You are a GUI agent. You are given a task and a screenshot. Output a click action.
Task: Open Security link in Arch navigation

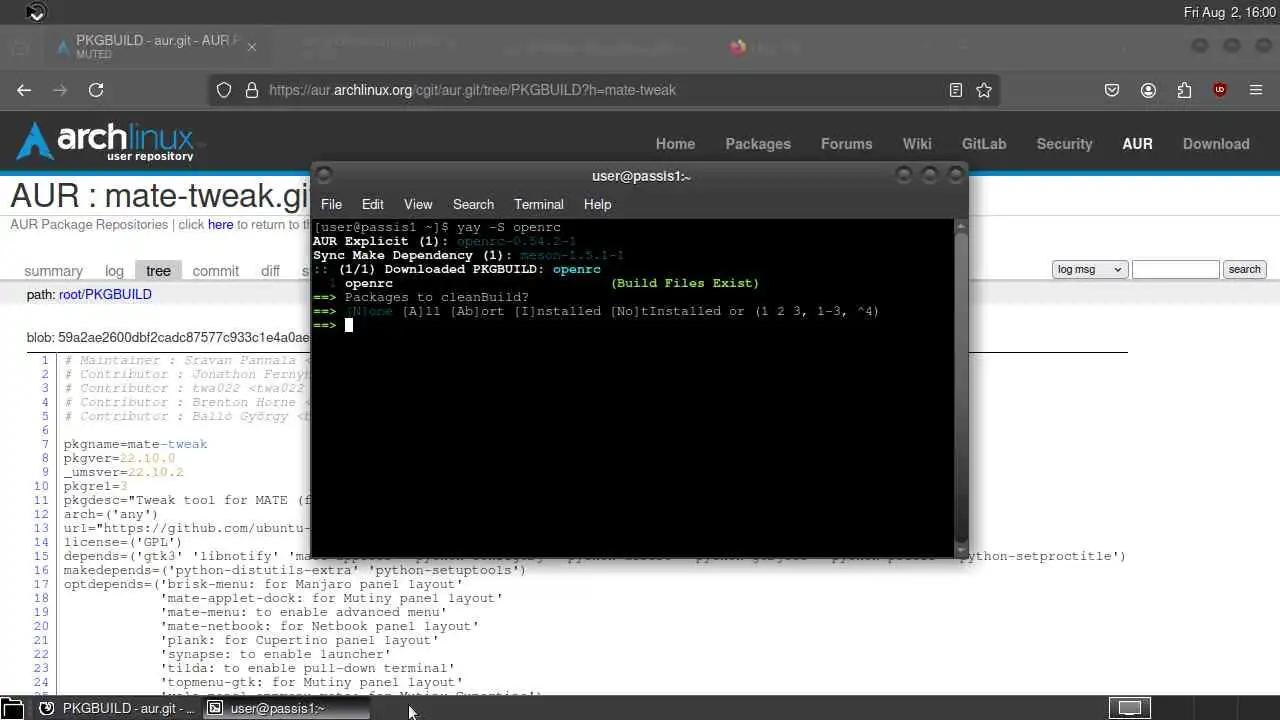[1064, 144]
